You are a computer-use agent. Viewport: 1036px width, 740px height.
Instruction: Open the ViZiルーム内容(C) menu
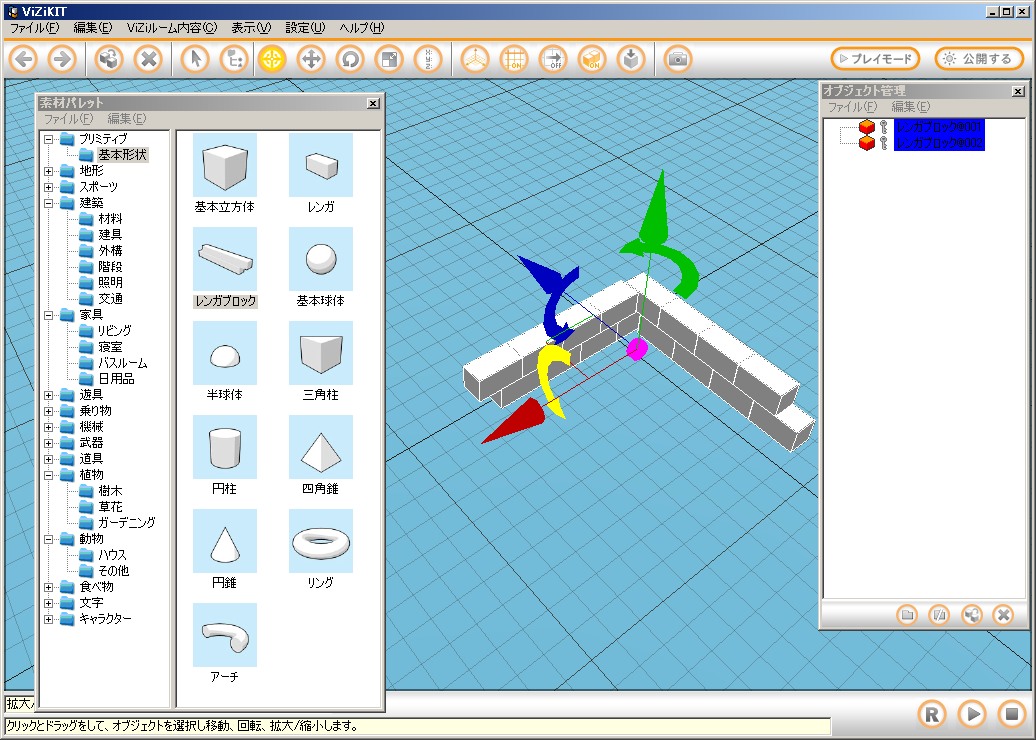pyautogui.click(x=172, y=28)
